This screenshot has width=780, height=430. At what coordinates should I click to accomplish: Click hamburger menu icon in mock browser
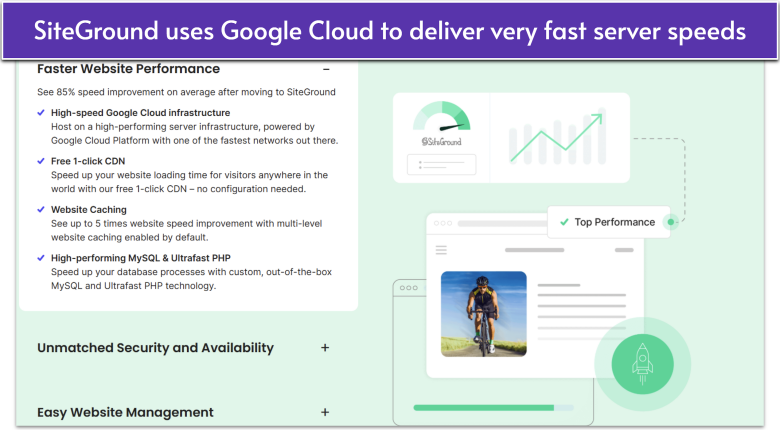tap(441, 250)
